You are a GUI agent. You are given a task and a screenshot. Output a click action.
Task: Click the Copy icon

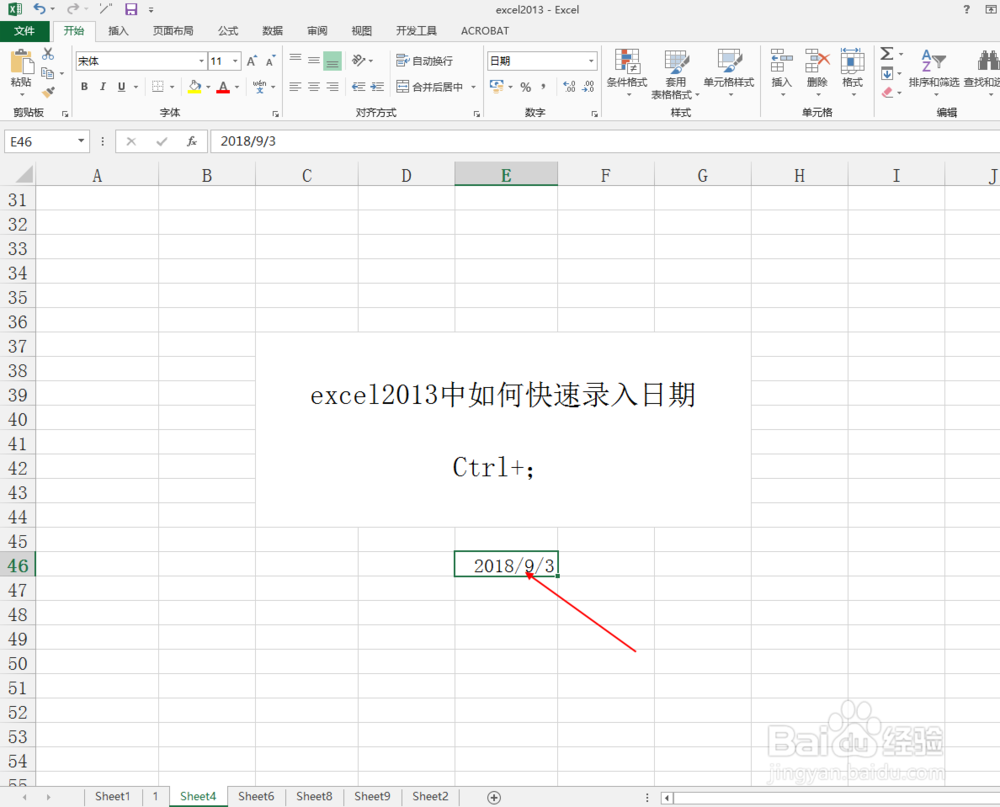48,73
